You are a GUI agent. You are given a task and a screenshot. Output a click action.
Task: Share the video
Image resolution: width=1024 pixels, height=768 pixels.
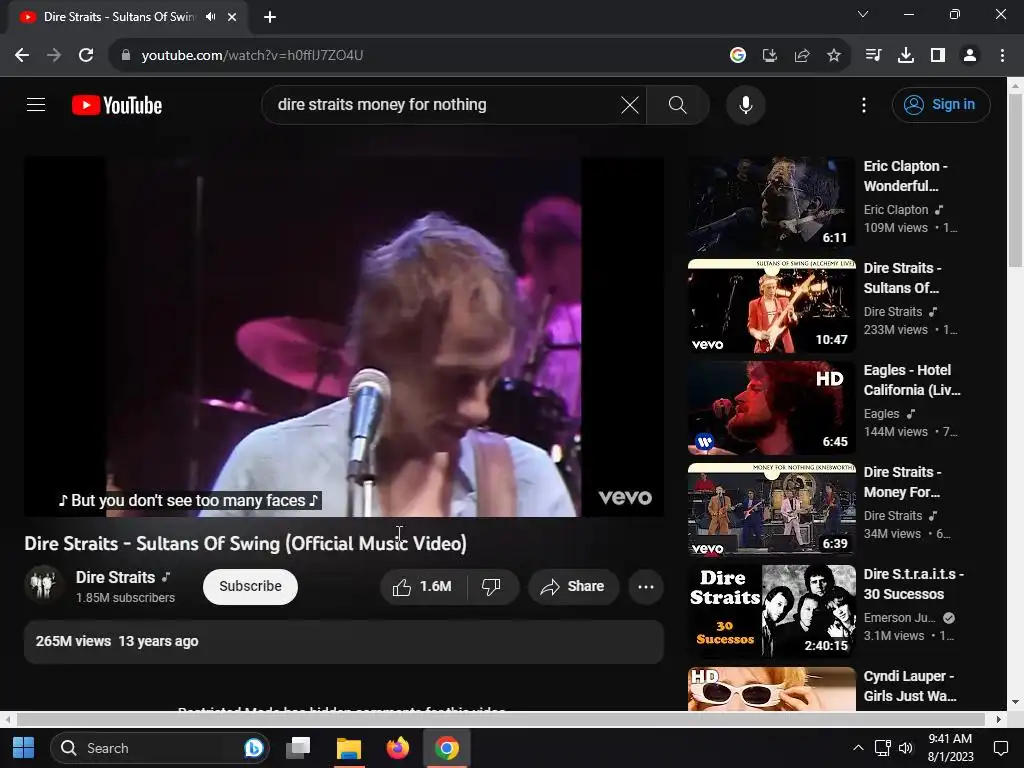click(573, 586)
